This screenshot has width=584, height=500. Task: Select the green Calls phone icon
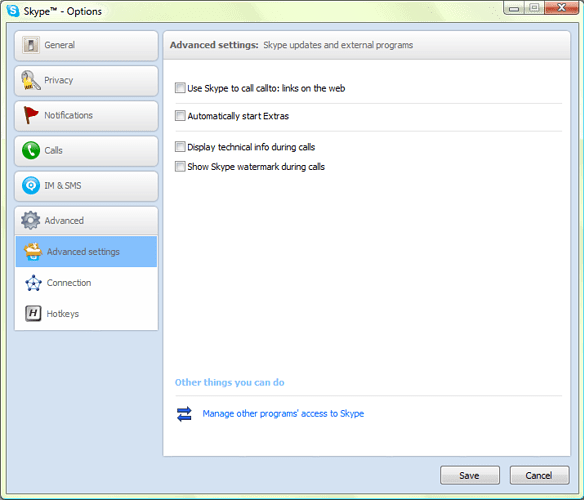(x=31, y=151)
